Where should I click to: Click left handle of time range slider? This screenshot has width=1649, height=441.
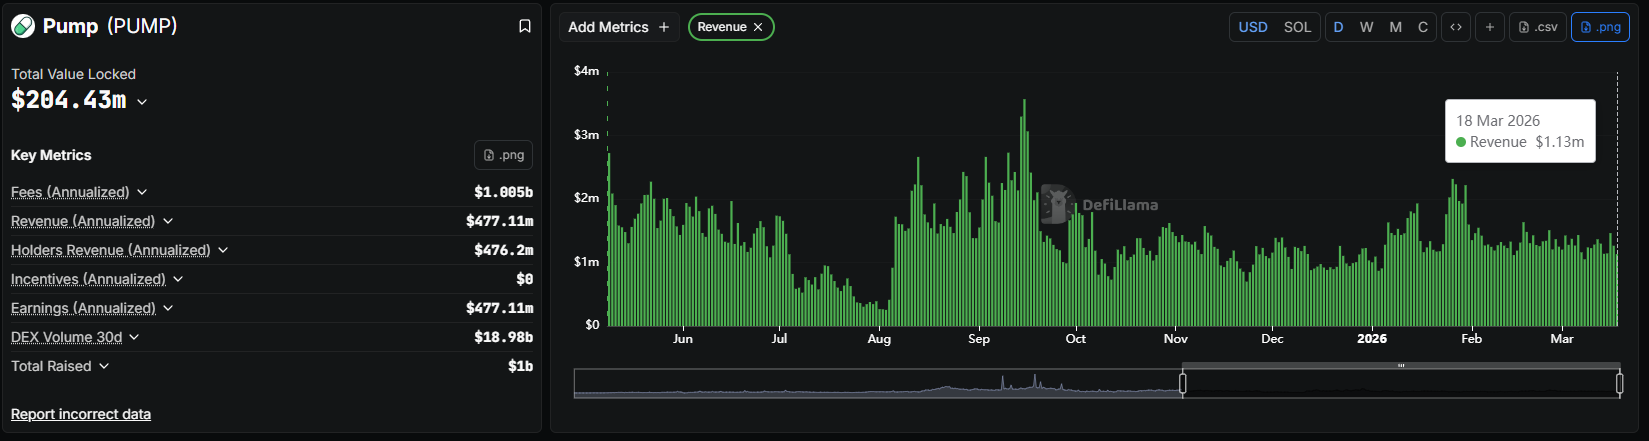(x=1183, y=383)
